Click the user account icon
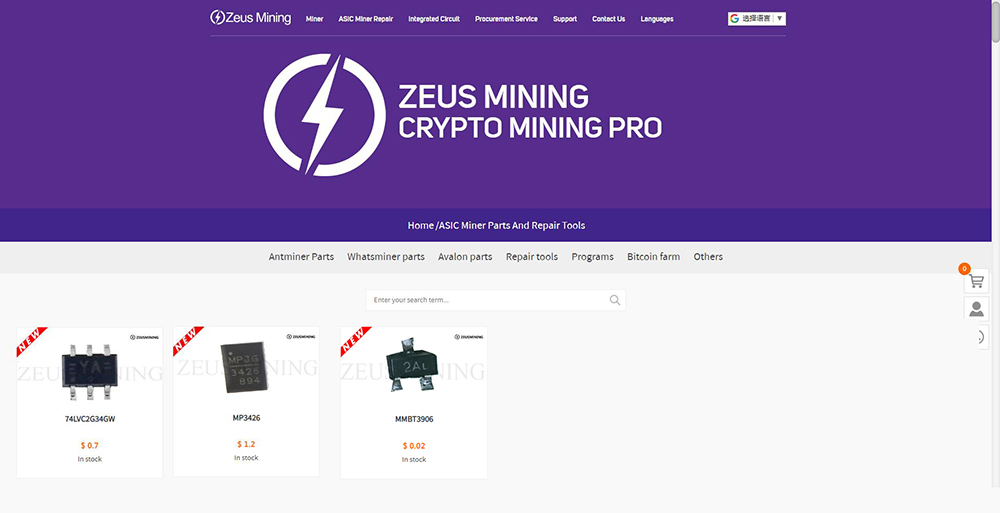The width and height of the screenshot is (1000, 513). click(976, 309)
